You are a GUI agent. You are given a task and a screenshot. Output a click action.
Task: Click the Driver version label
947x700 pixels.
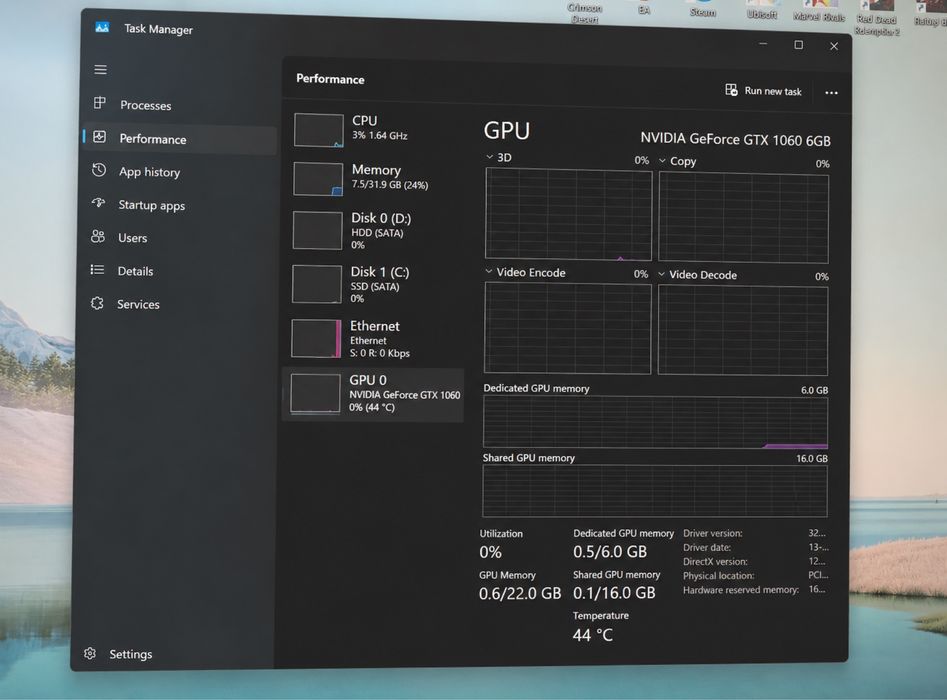[x=713, y=533]
